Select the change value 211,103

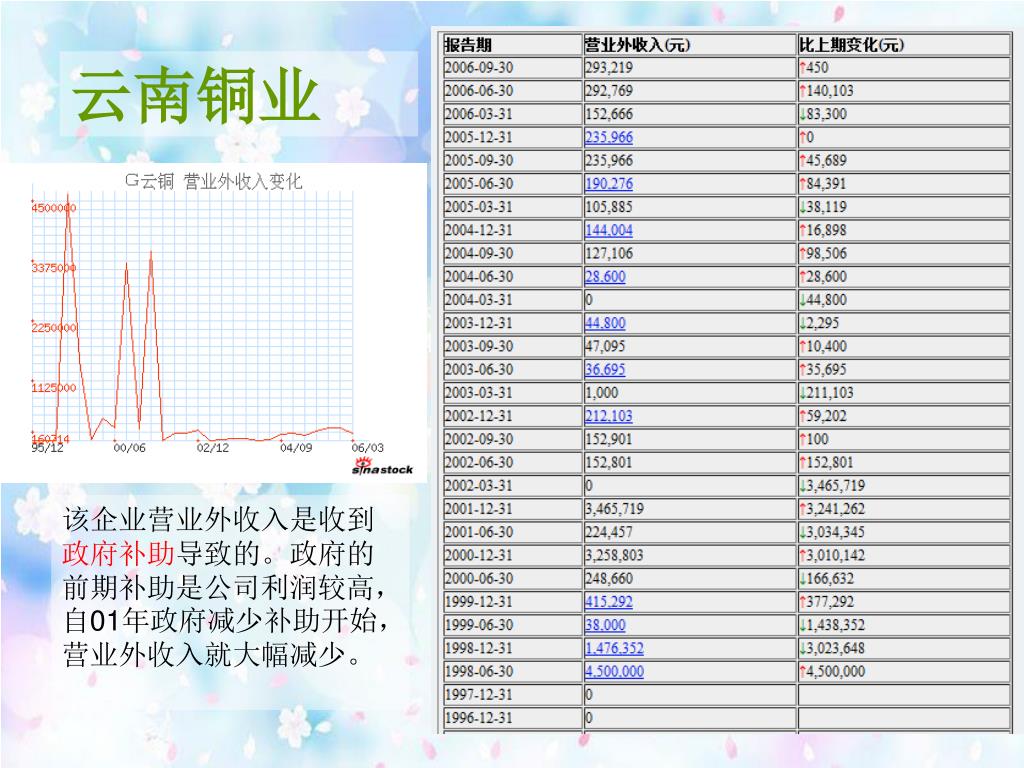click(830, 392)
